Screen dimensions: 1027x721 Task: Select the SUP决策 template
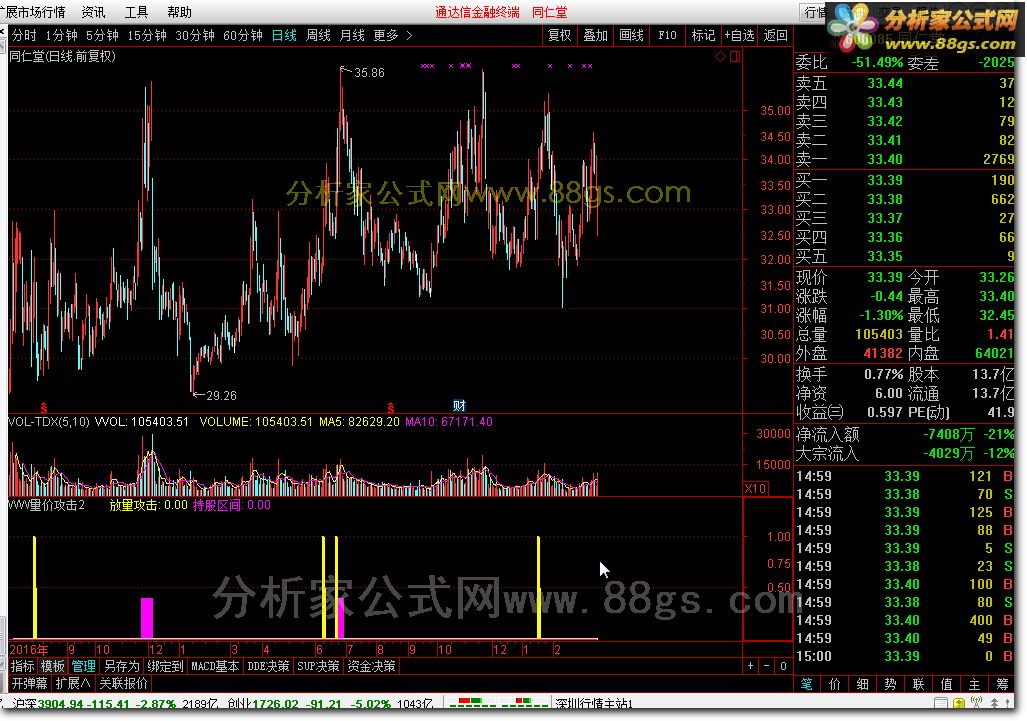click(318, 666)
